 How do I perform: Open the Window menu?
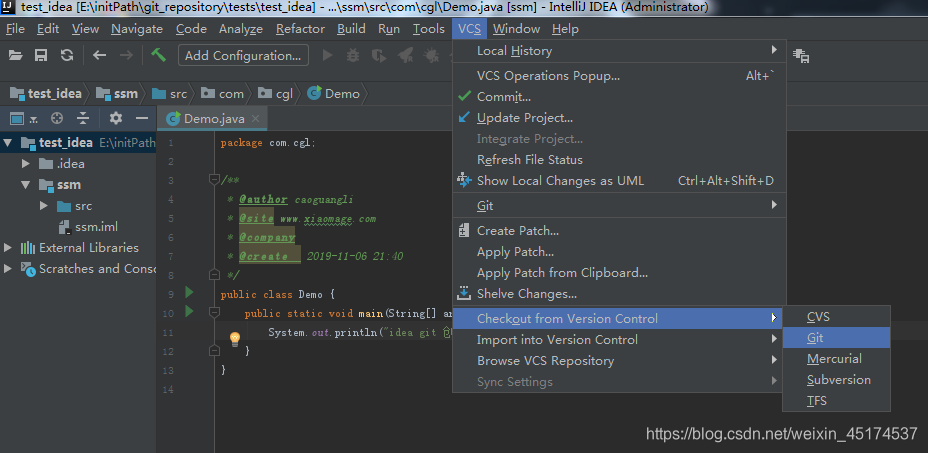click(x=516, y=28)
